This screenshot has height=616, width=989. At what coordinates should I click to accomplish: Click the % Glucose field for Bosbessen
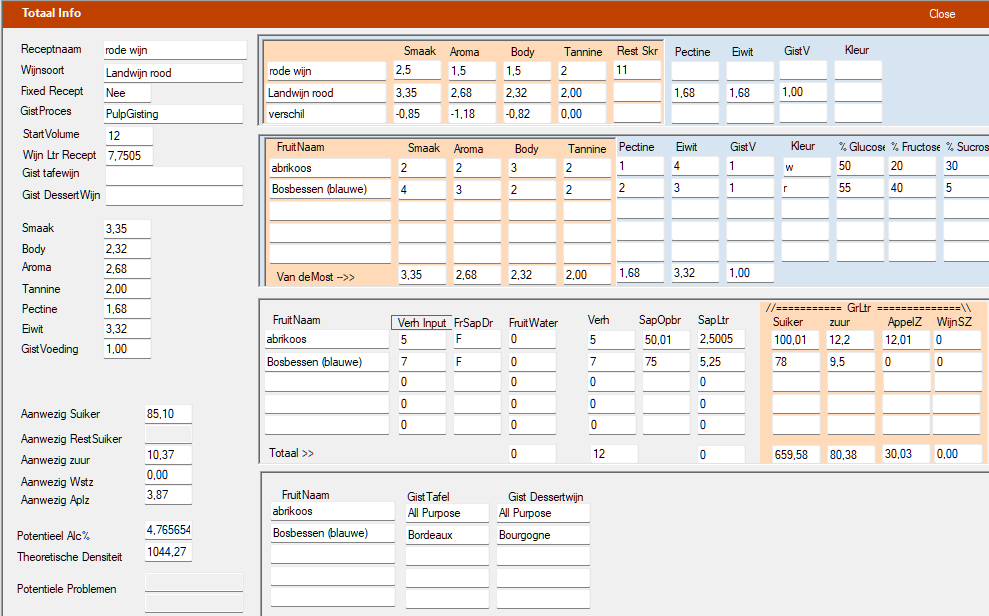point(859,188)
